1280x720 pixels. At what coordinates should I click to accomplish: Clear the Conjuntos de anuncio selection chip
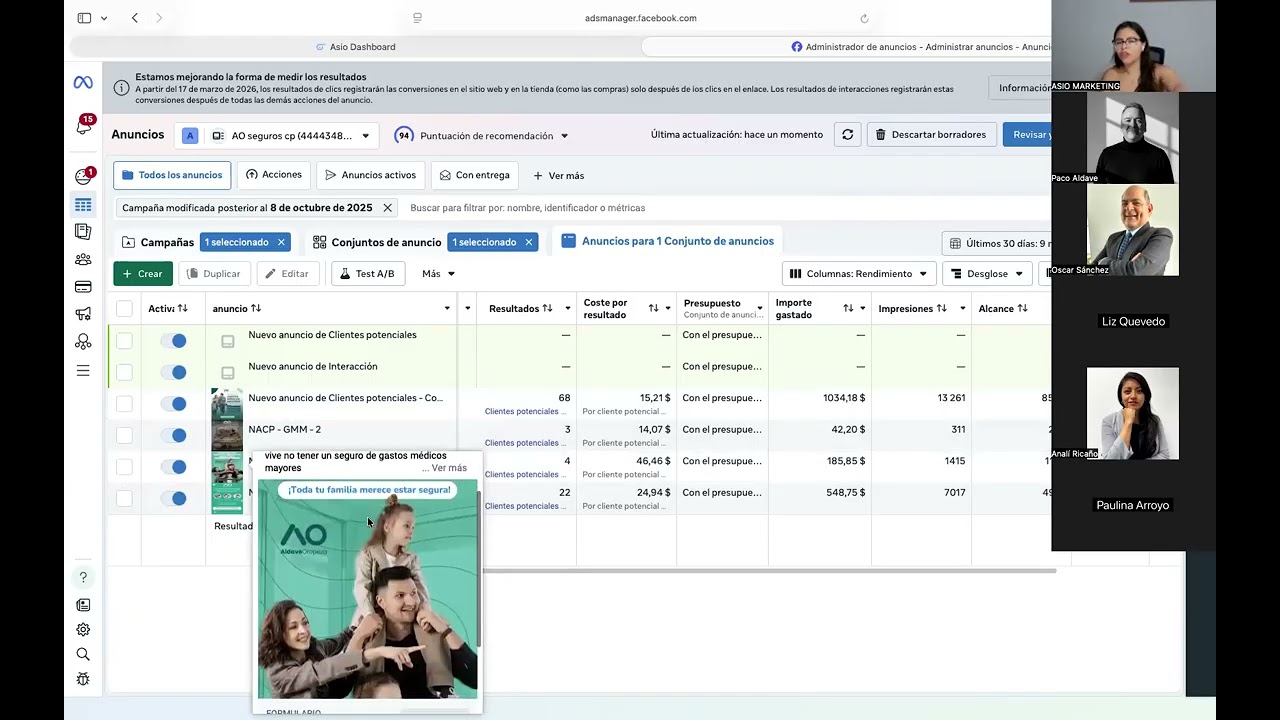(529, 242)
